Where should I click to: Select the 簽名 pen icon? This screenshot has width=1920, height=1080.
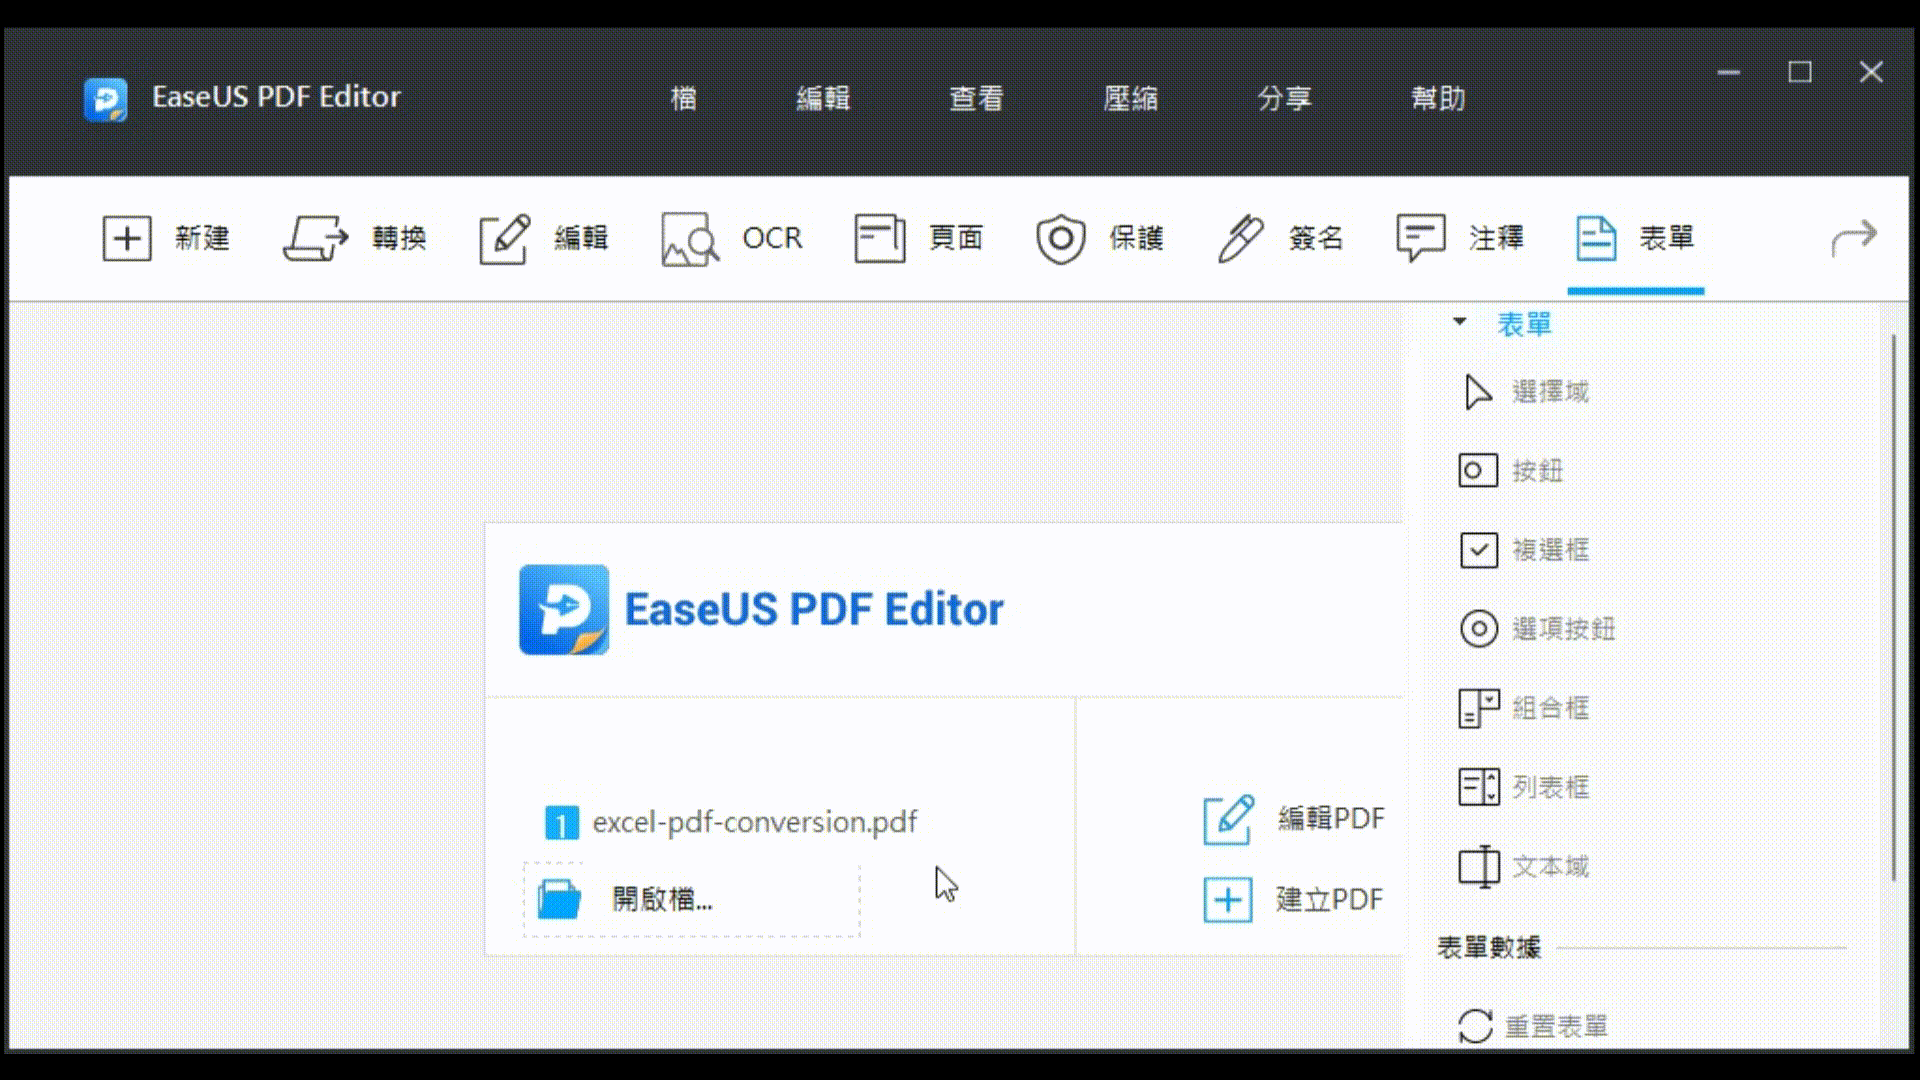[1241, 239]
